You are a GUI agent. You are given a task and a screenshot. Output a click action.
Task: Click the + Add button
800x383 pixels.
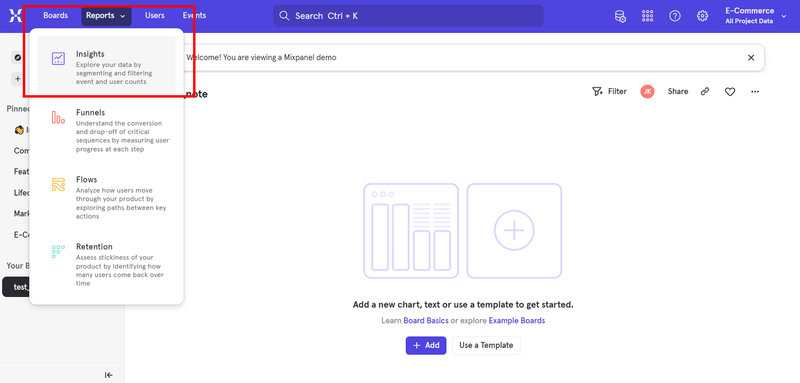click(x=426, y=345)
